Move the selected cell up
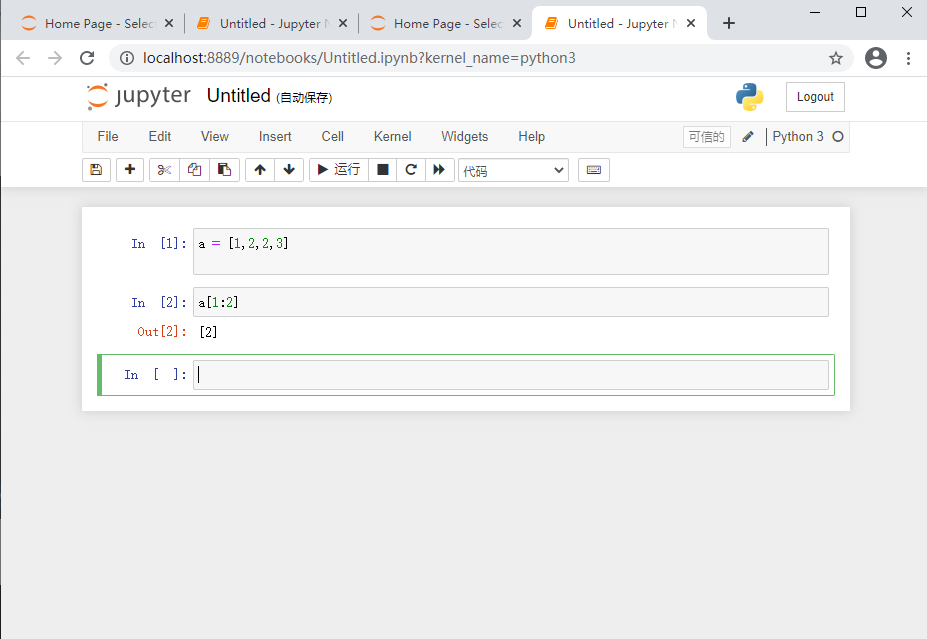The height and width of the screenshot is (639, 927). click(259, 170)
